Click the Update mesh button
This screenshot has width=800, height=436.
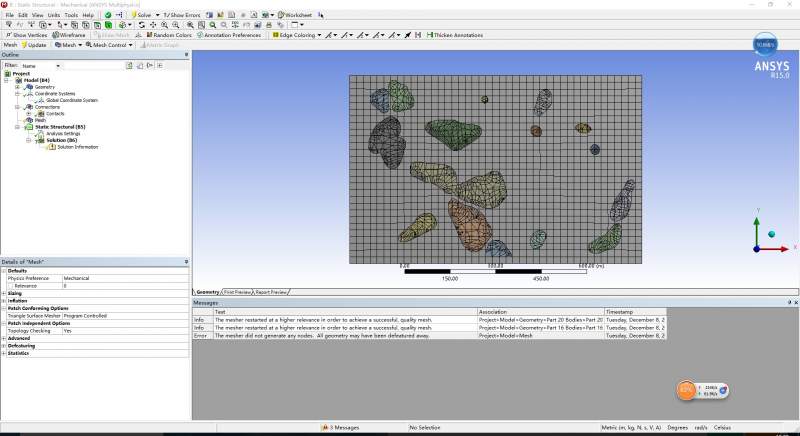tap(34, 45)
